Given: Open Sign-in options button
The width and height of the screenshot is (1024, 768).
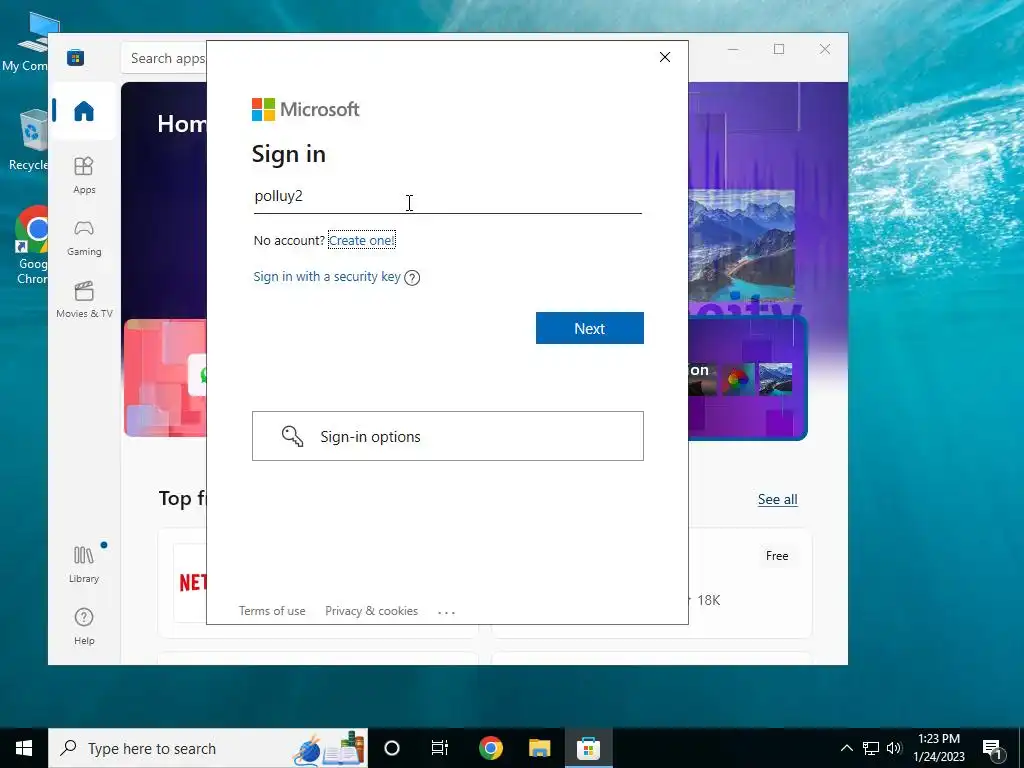Looking at the screenshot, I should (x=448, y=436).
